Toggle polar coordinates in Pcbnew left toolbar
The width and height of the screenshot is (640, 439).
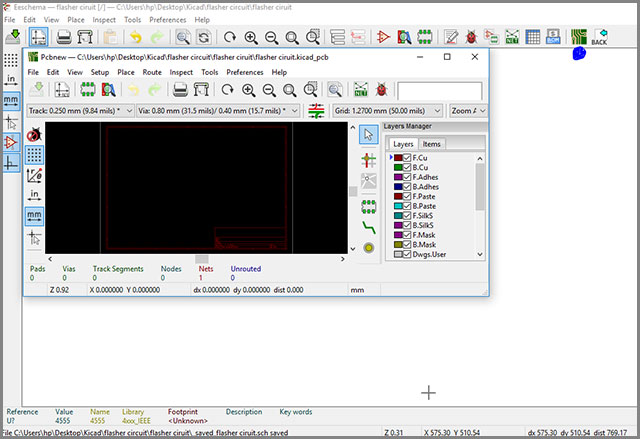click(34, 175)
